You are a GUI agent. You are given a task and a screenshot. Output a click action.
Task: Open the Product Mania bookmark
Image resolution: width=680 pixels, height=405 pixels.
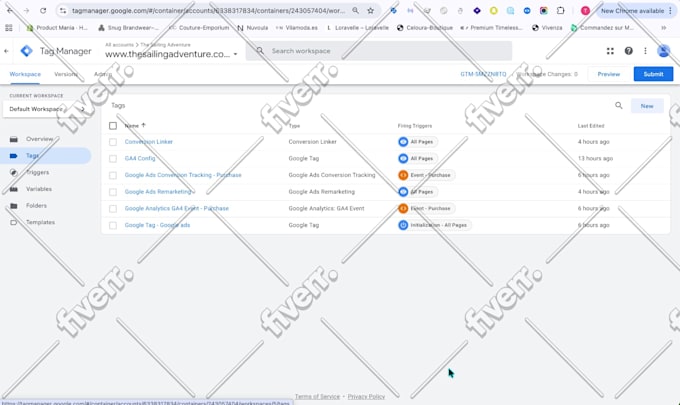[x=57, y=28]
